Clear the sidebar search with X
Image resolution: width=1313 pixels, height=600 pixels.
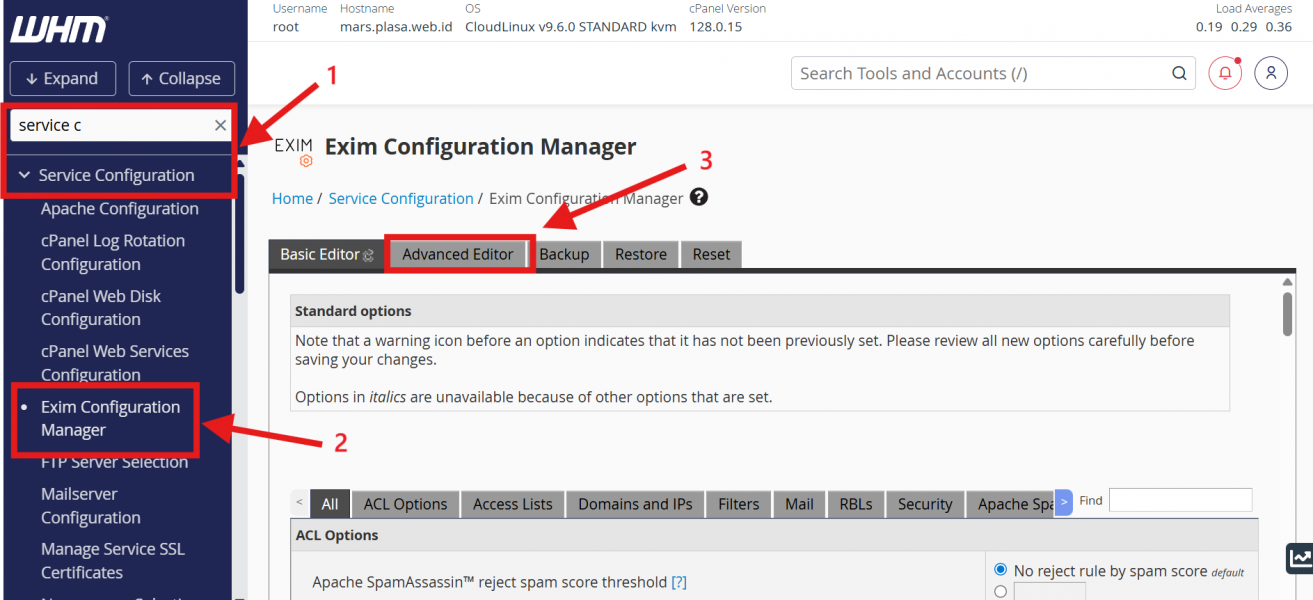[x=220, y=125]
